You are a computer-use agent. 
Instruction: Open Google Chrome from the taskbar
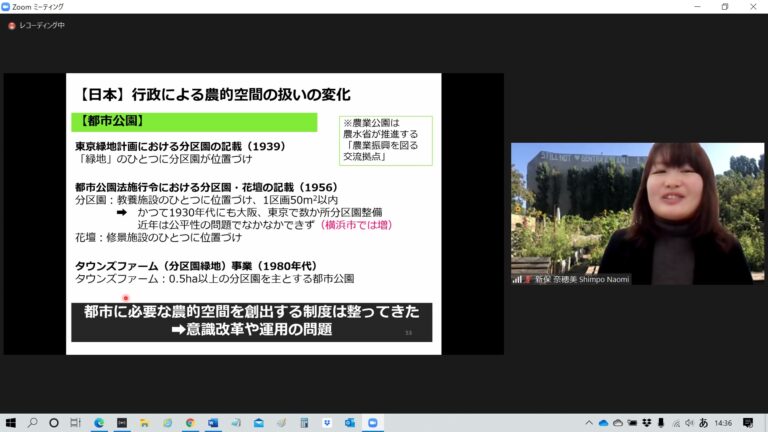tap(190, 423)
